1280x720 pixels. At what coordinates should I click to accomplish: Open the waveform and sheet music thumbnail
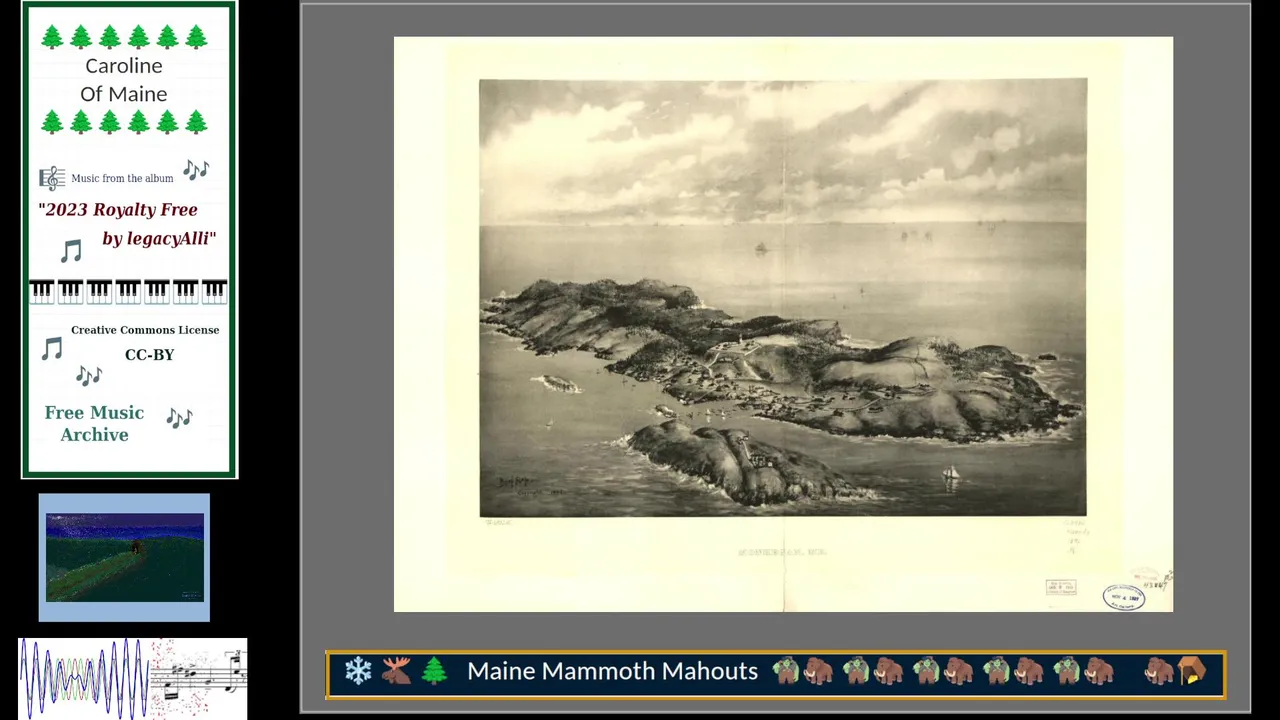pos(133,679)
